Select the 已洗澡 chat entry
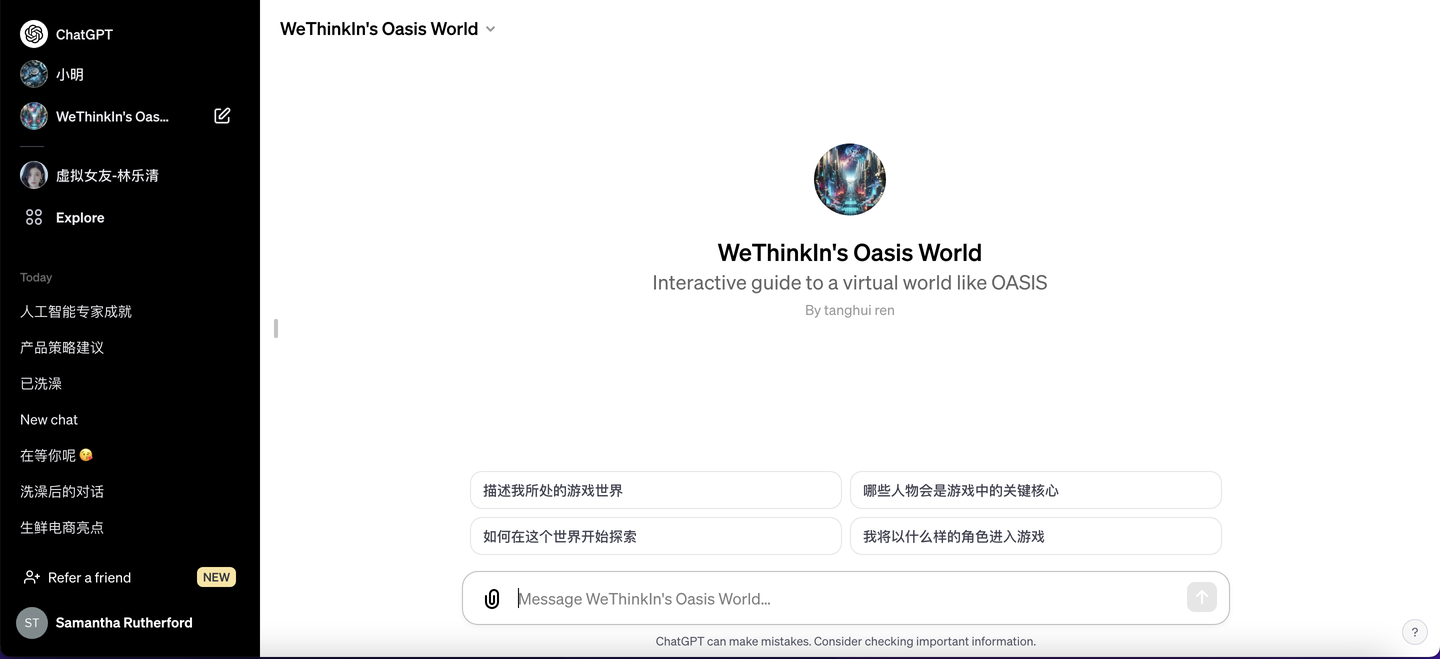The image size is (1440, 659). point(39,383)
